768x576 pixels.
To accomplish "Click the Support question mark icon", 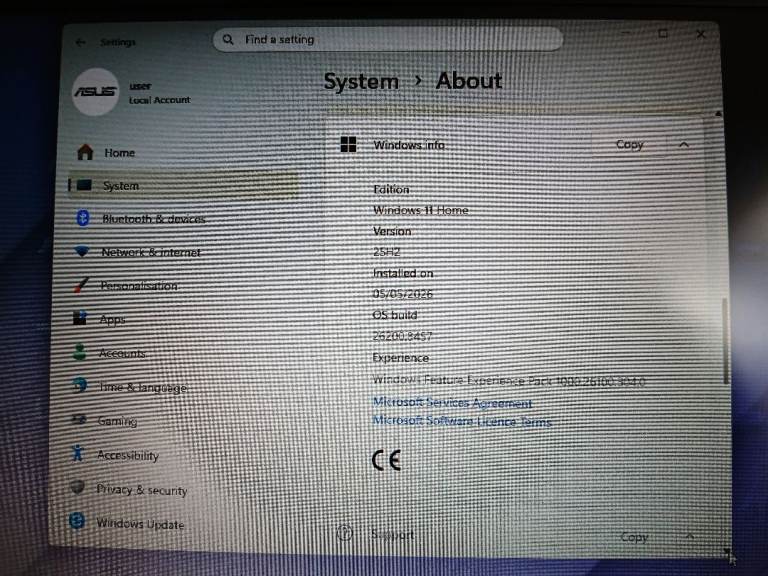I will click(x=345, y=533).
